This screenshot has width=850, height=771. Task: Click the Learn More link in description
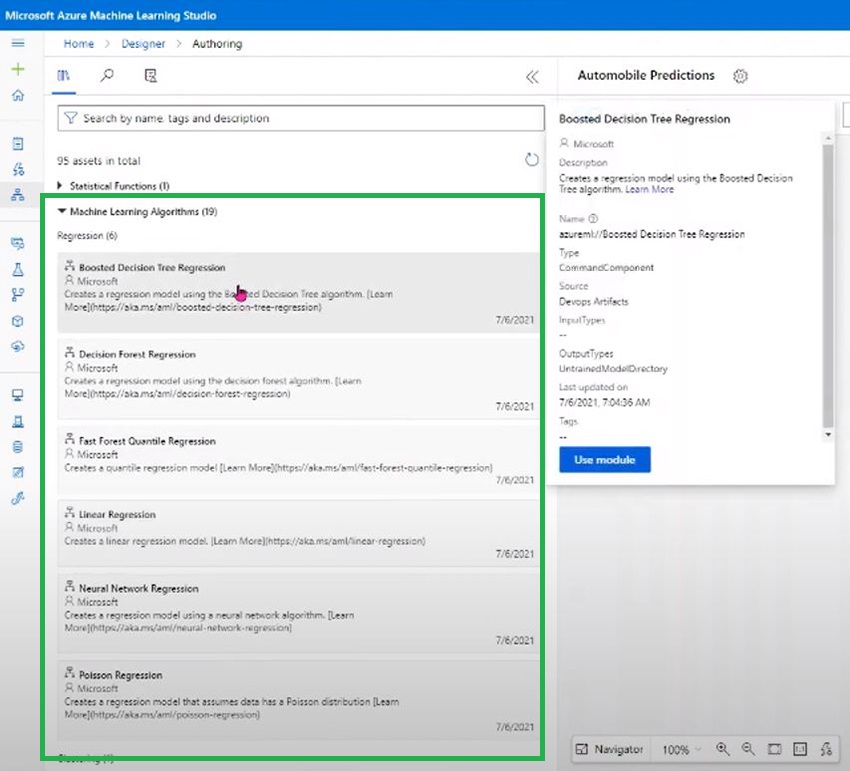[649, 189]
